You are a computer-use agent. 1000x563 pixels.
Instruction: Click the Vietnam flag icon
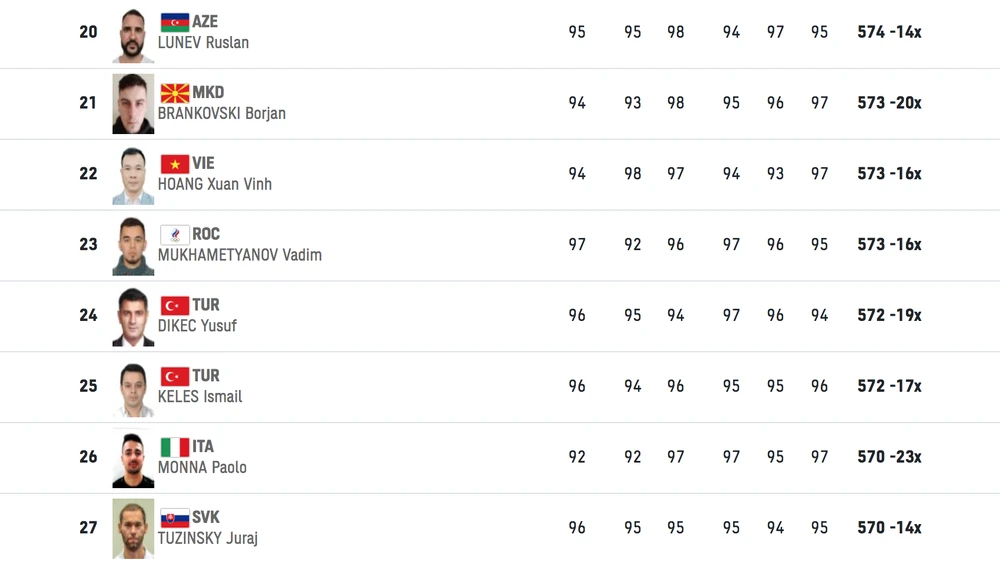click(174, 164)
